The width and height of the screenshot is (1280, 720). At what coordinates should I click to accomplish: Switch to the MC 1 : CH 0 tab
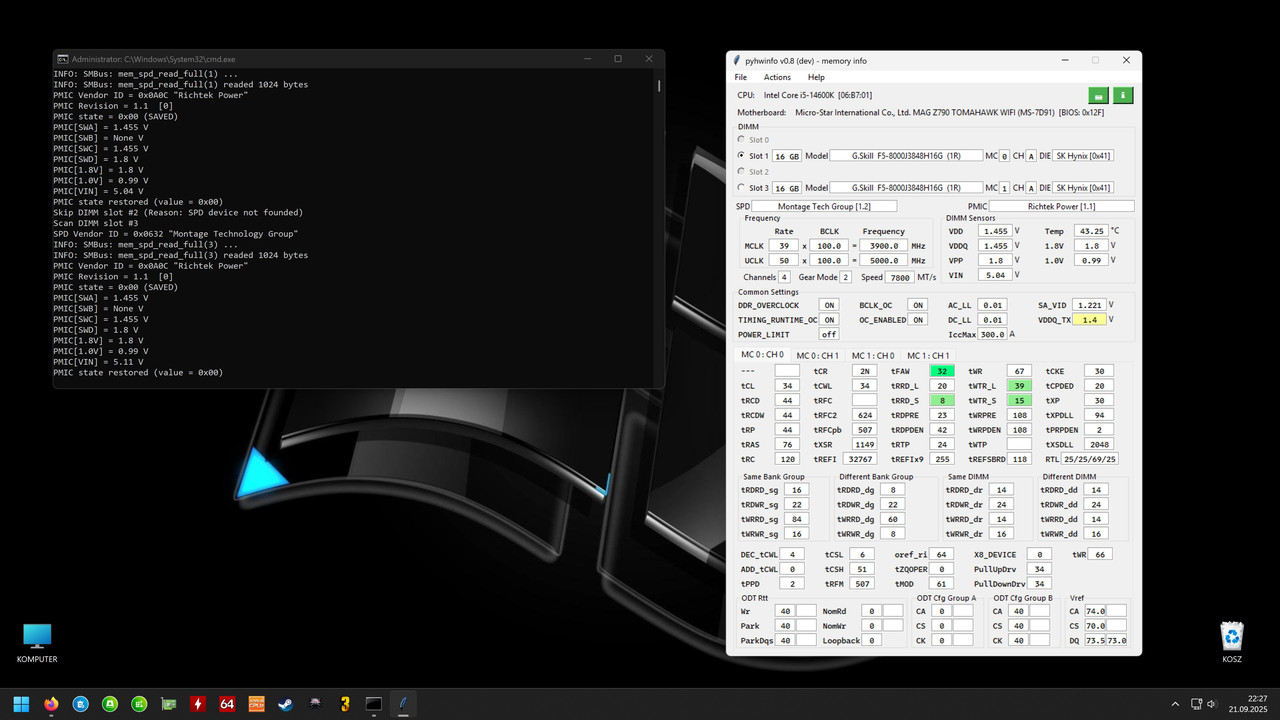873,355
